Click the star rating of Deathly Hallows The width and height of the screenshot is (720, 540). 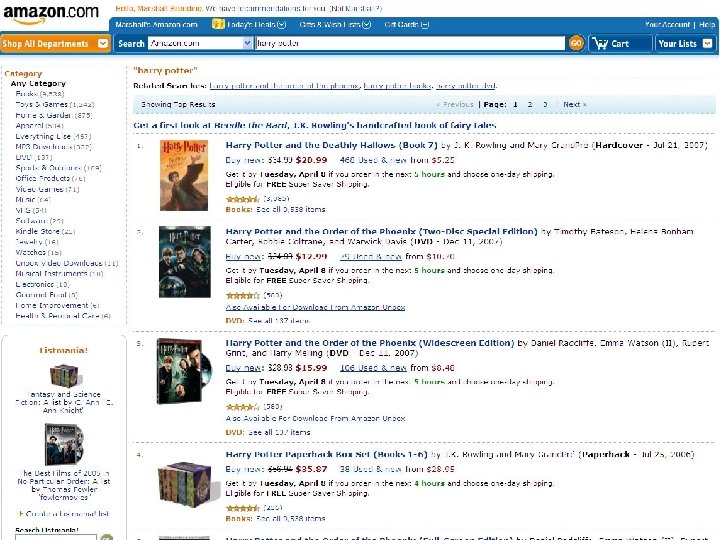pyautogui.click(x=242, y=199)
